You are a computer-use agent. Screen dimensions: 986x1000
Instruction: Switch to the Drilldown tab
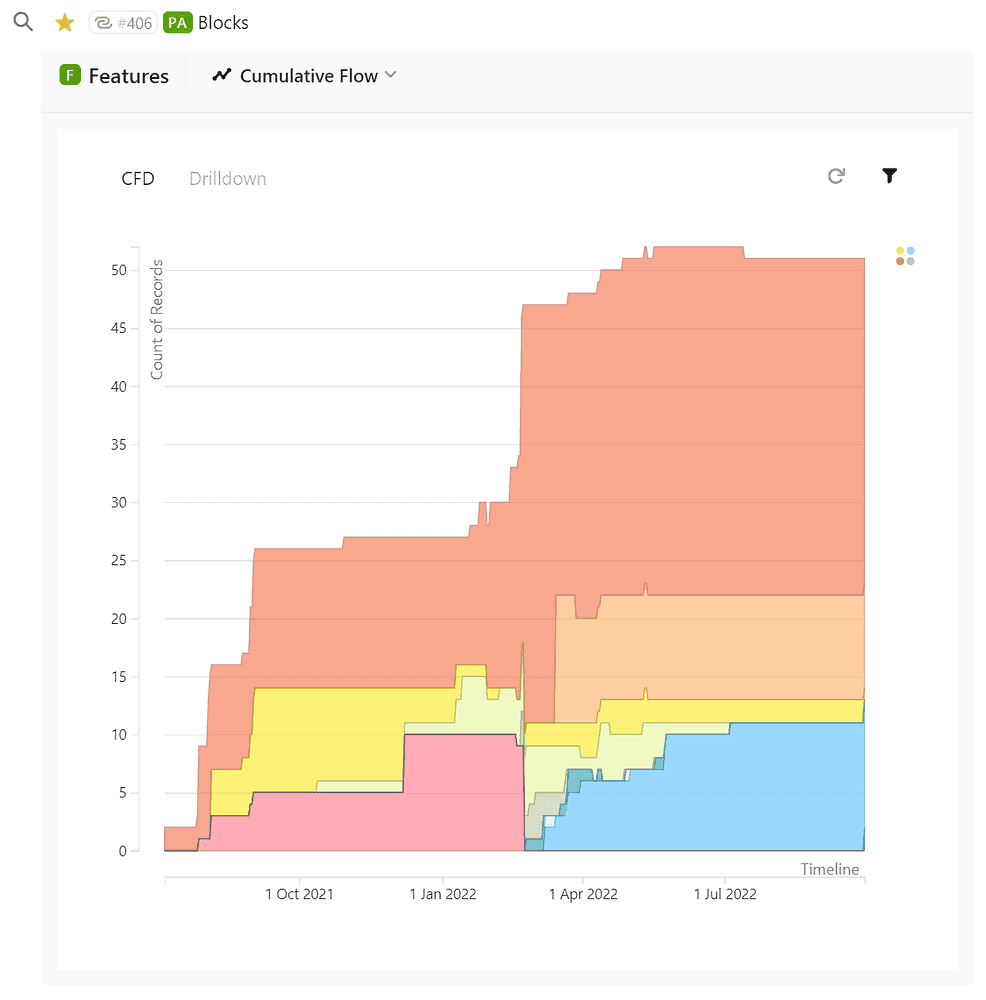228,179
